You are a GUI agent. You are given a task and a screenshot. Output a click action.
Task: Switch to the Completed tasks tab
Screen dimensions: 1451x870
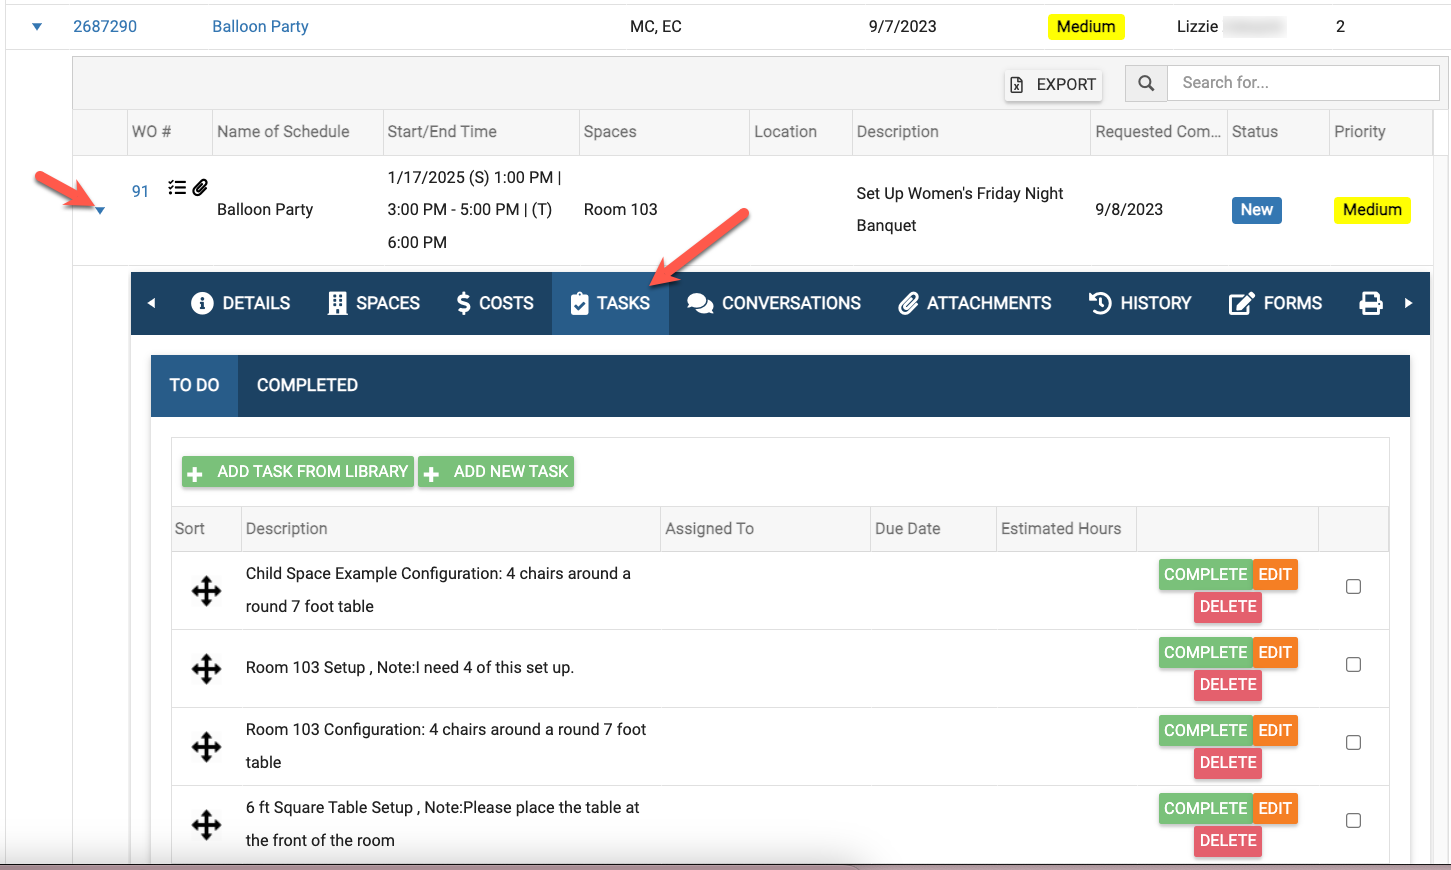(x=307, y=385)
